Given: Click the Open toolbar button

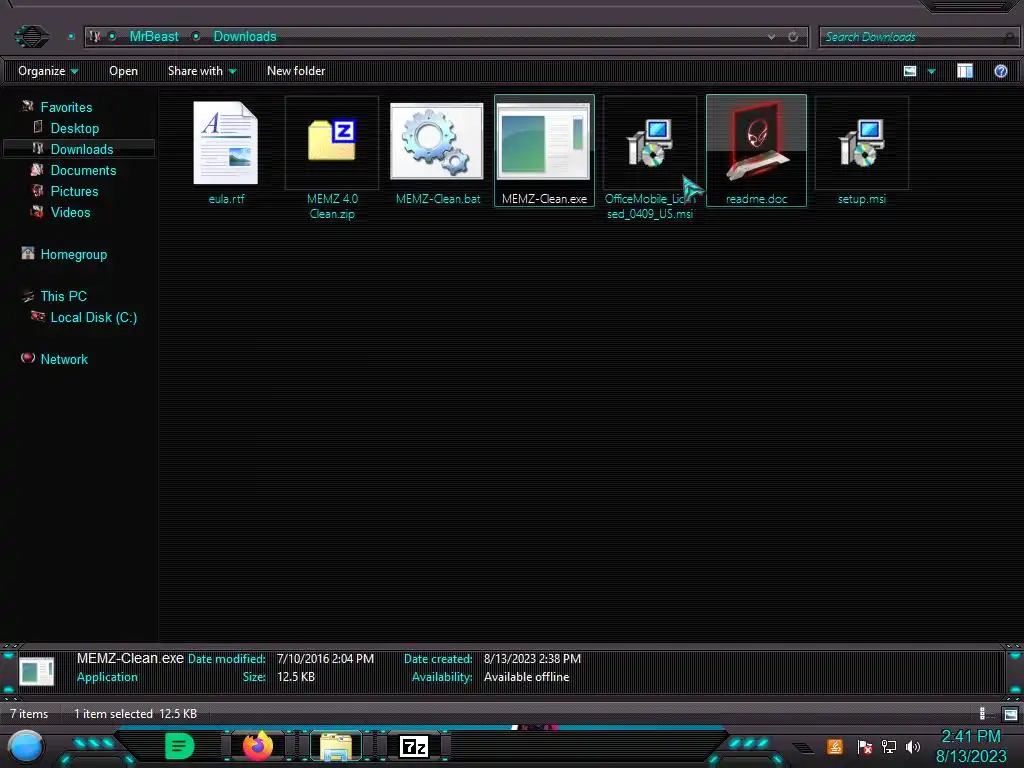Looking at the screenshot, I should point(123,71).
